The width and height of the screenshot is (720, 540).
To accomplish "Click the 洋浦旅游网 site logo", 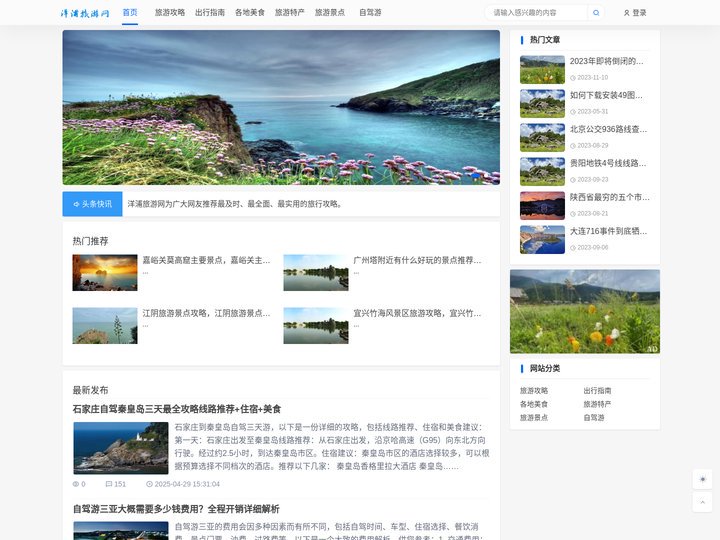I will tap(85, 13).
